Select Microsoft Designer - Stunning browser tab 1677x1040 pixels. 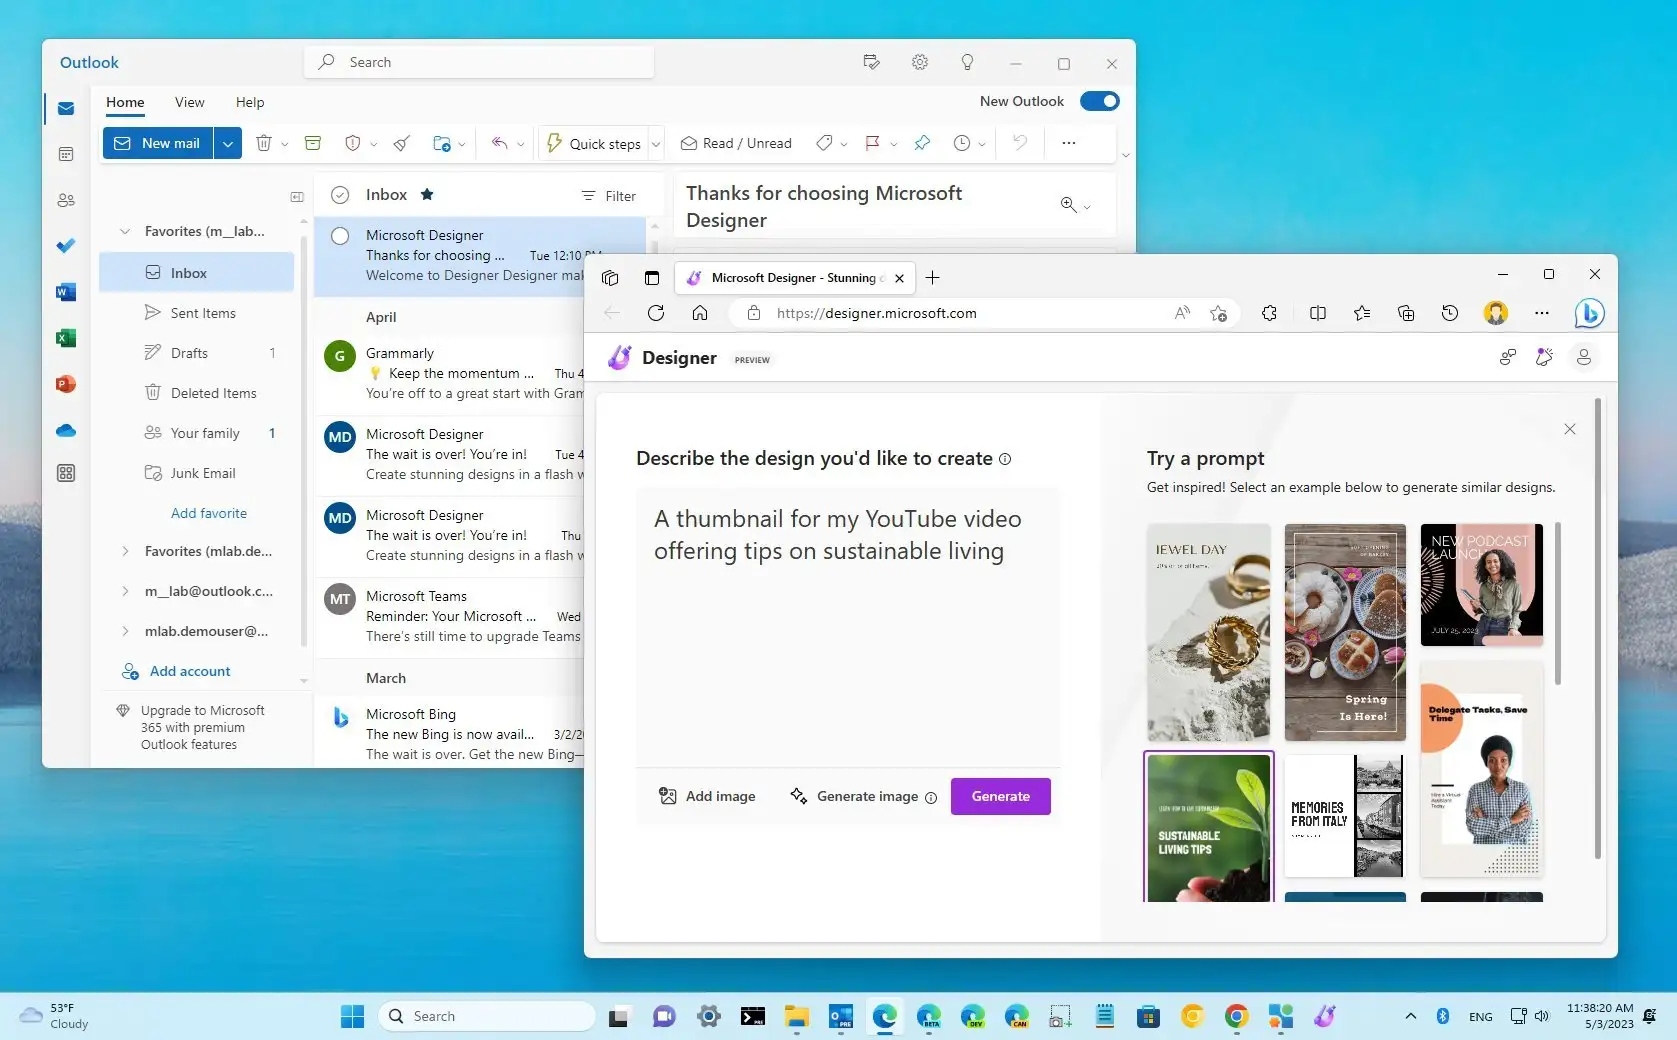click(796, 278)
